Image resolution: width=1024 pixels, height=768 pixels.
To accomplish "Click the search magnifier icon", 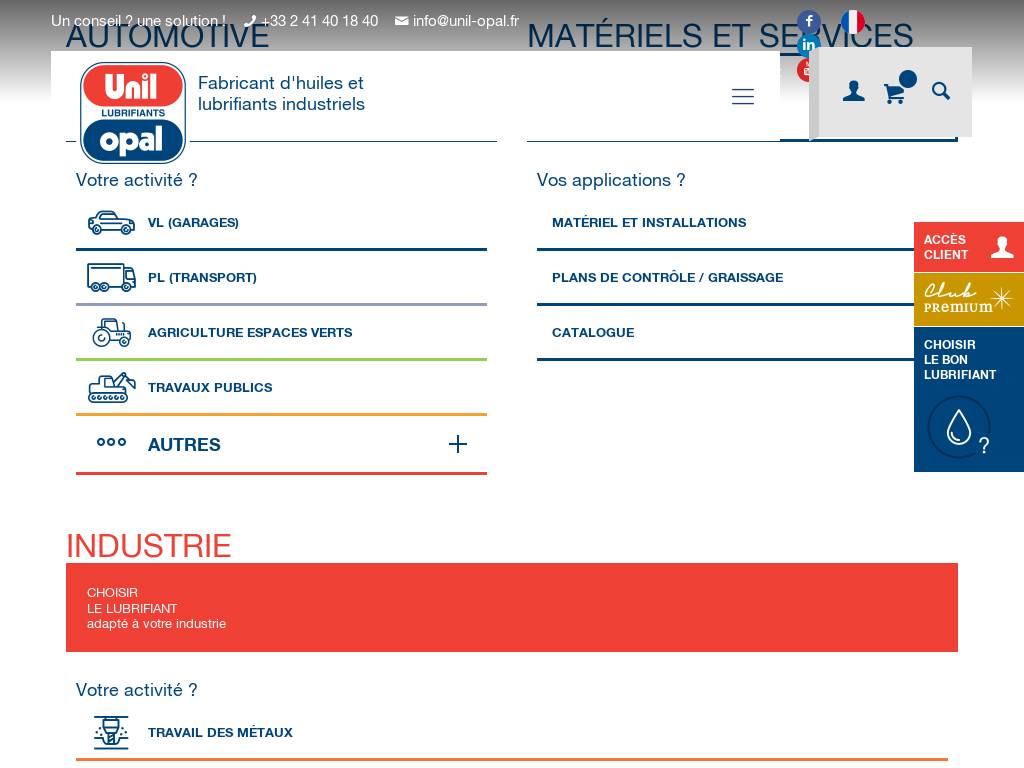I will click(x=941, y=91).
